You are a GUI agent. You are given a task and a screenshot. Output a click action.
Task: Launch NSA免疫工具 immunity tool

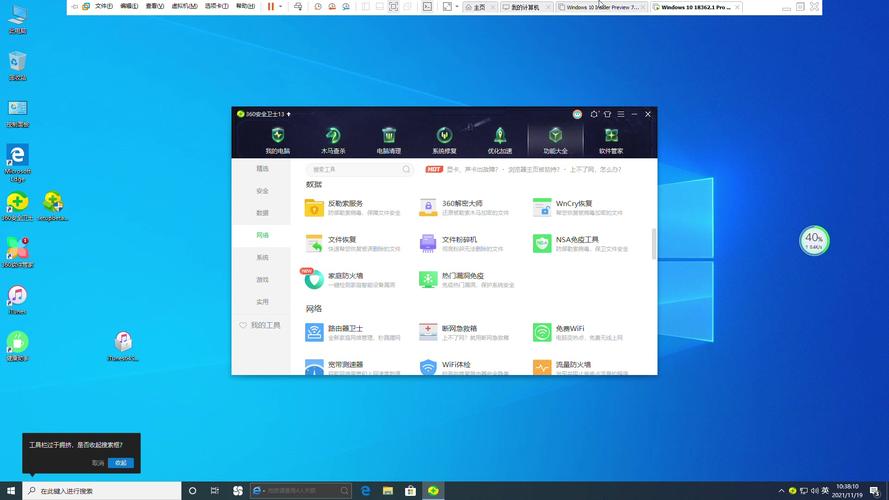coord(581,244)
